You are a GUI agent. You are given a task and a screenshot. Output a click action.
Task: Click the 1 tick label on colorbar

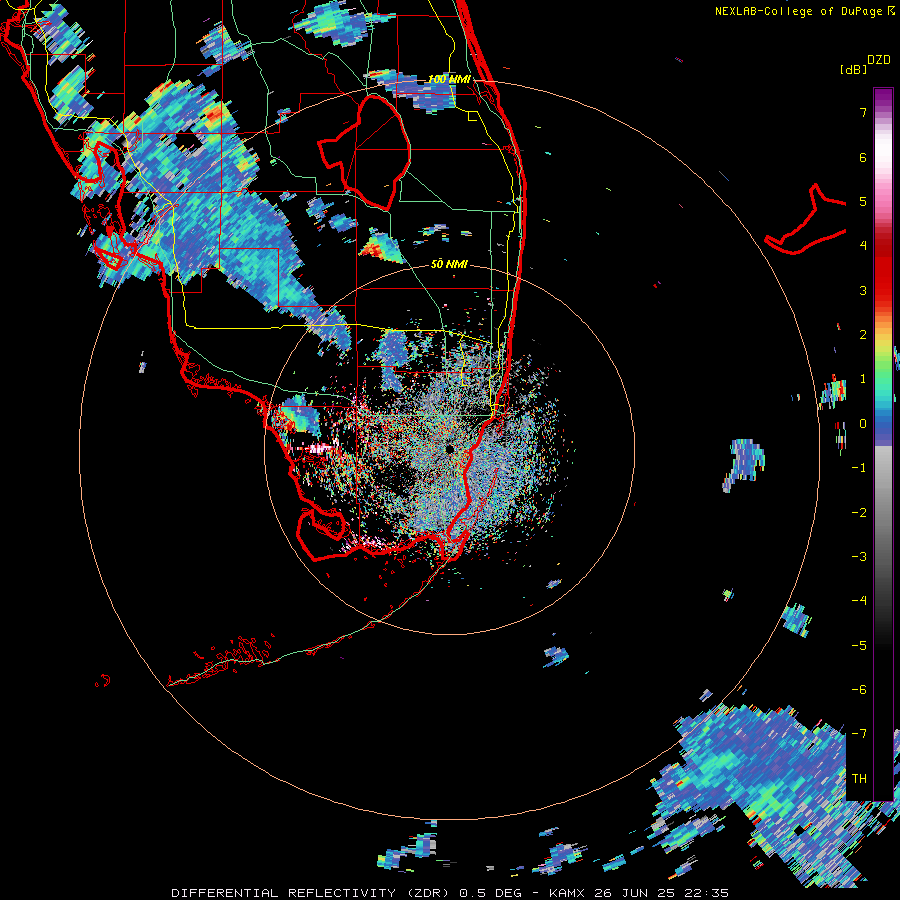tap(863, 379)
